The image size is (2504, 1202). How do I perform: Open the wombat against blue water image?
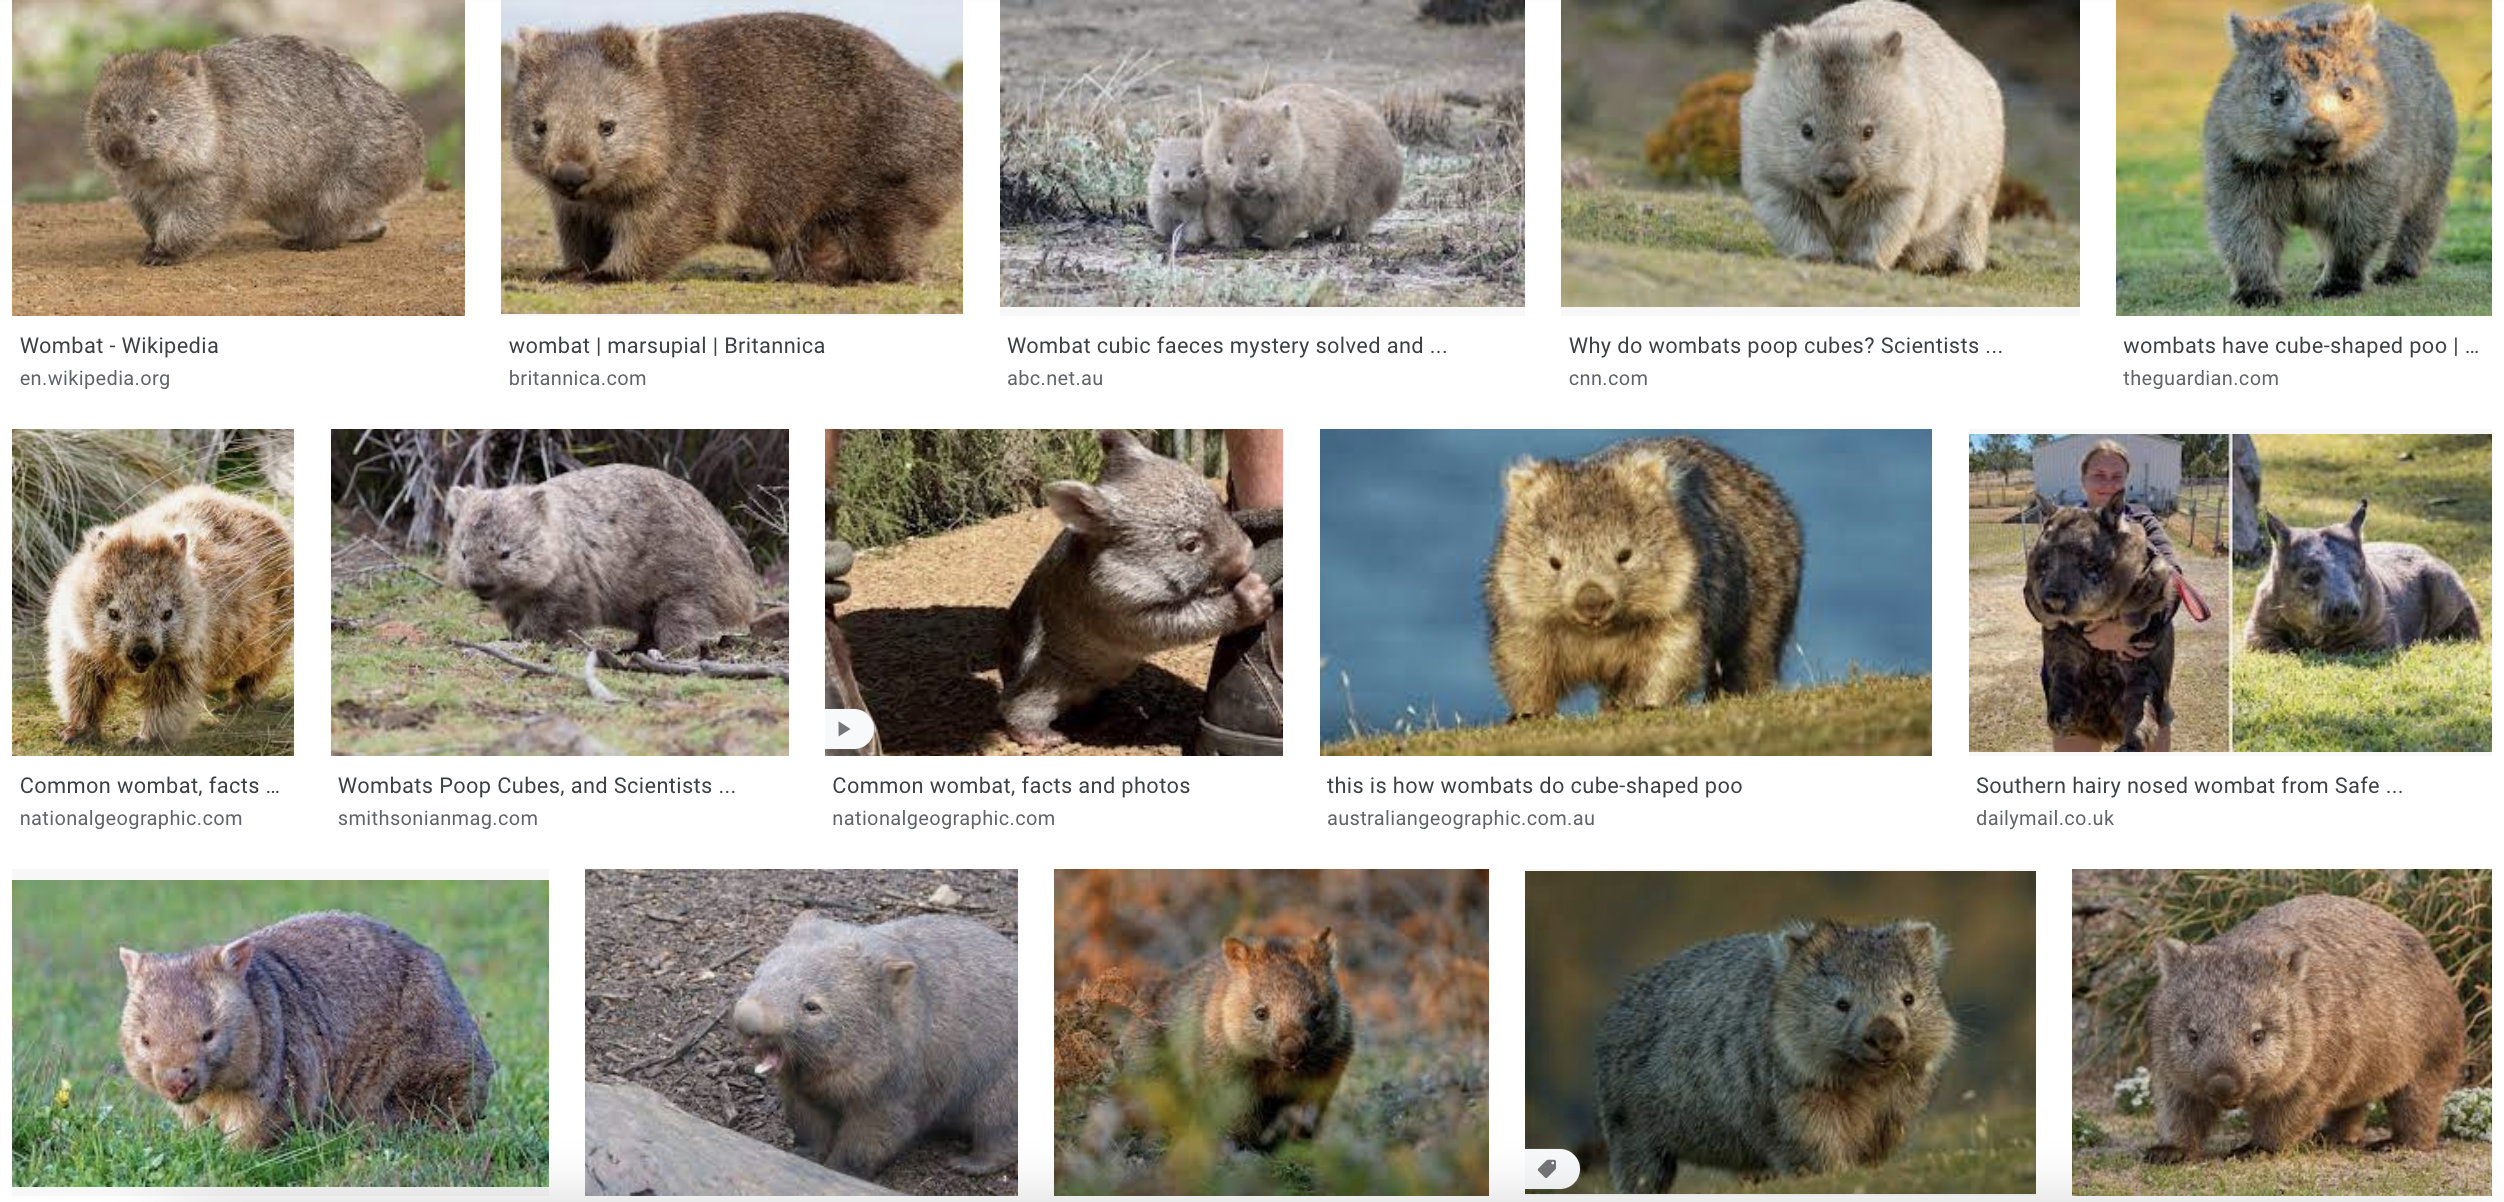[x=1626, y=592]
